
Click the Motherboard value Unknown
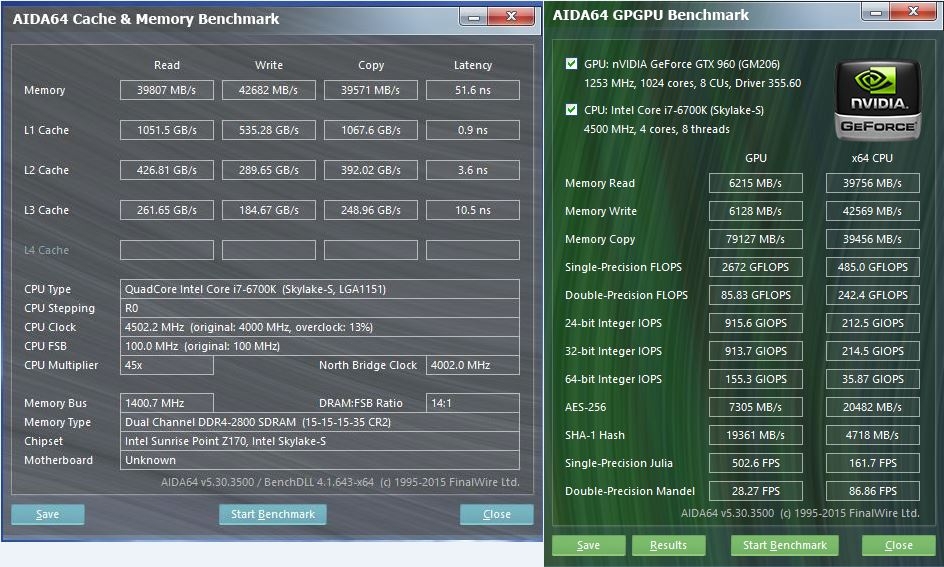click(320, 460)
